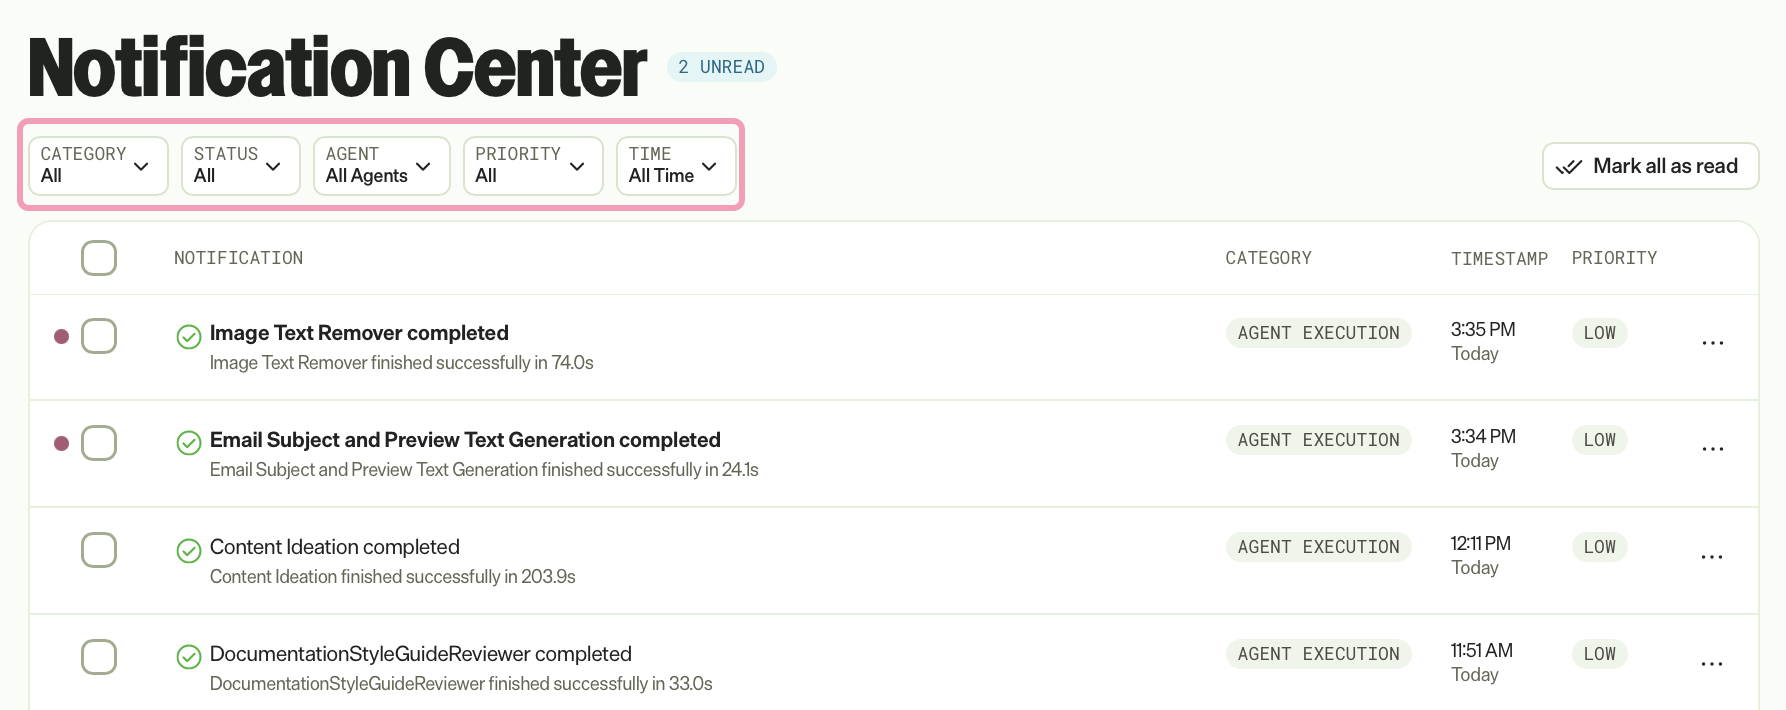Toggle the select-all checkbox in the table header

(x=99, y=258)
